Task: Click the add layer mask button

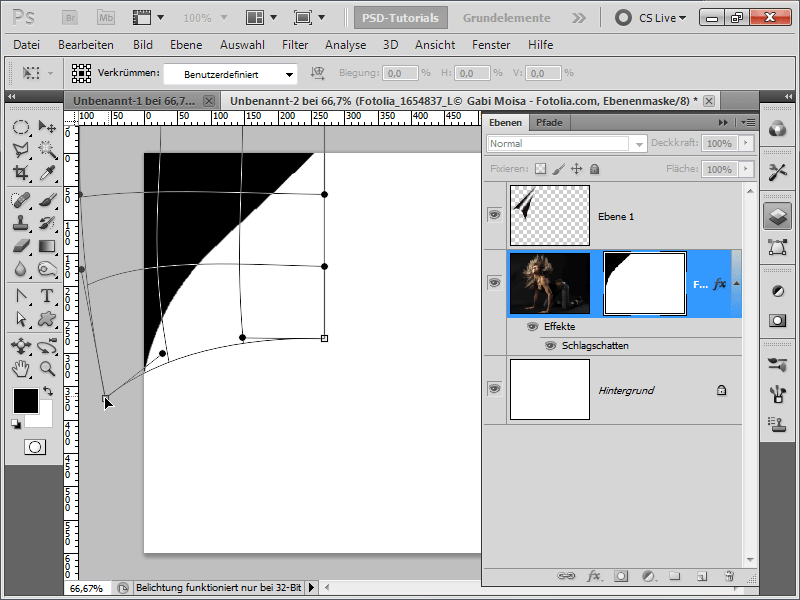Action: tap(621, 576)
